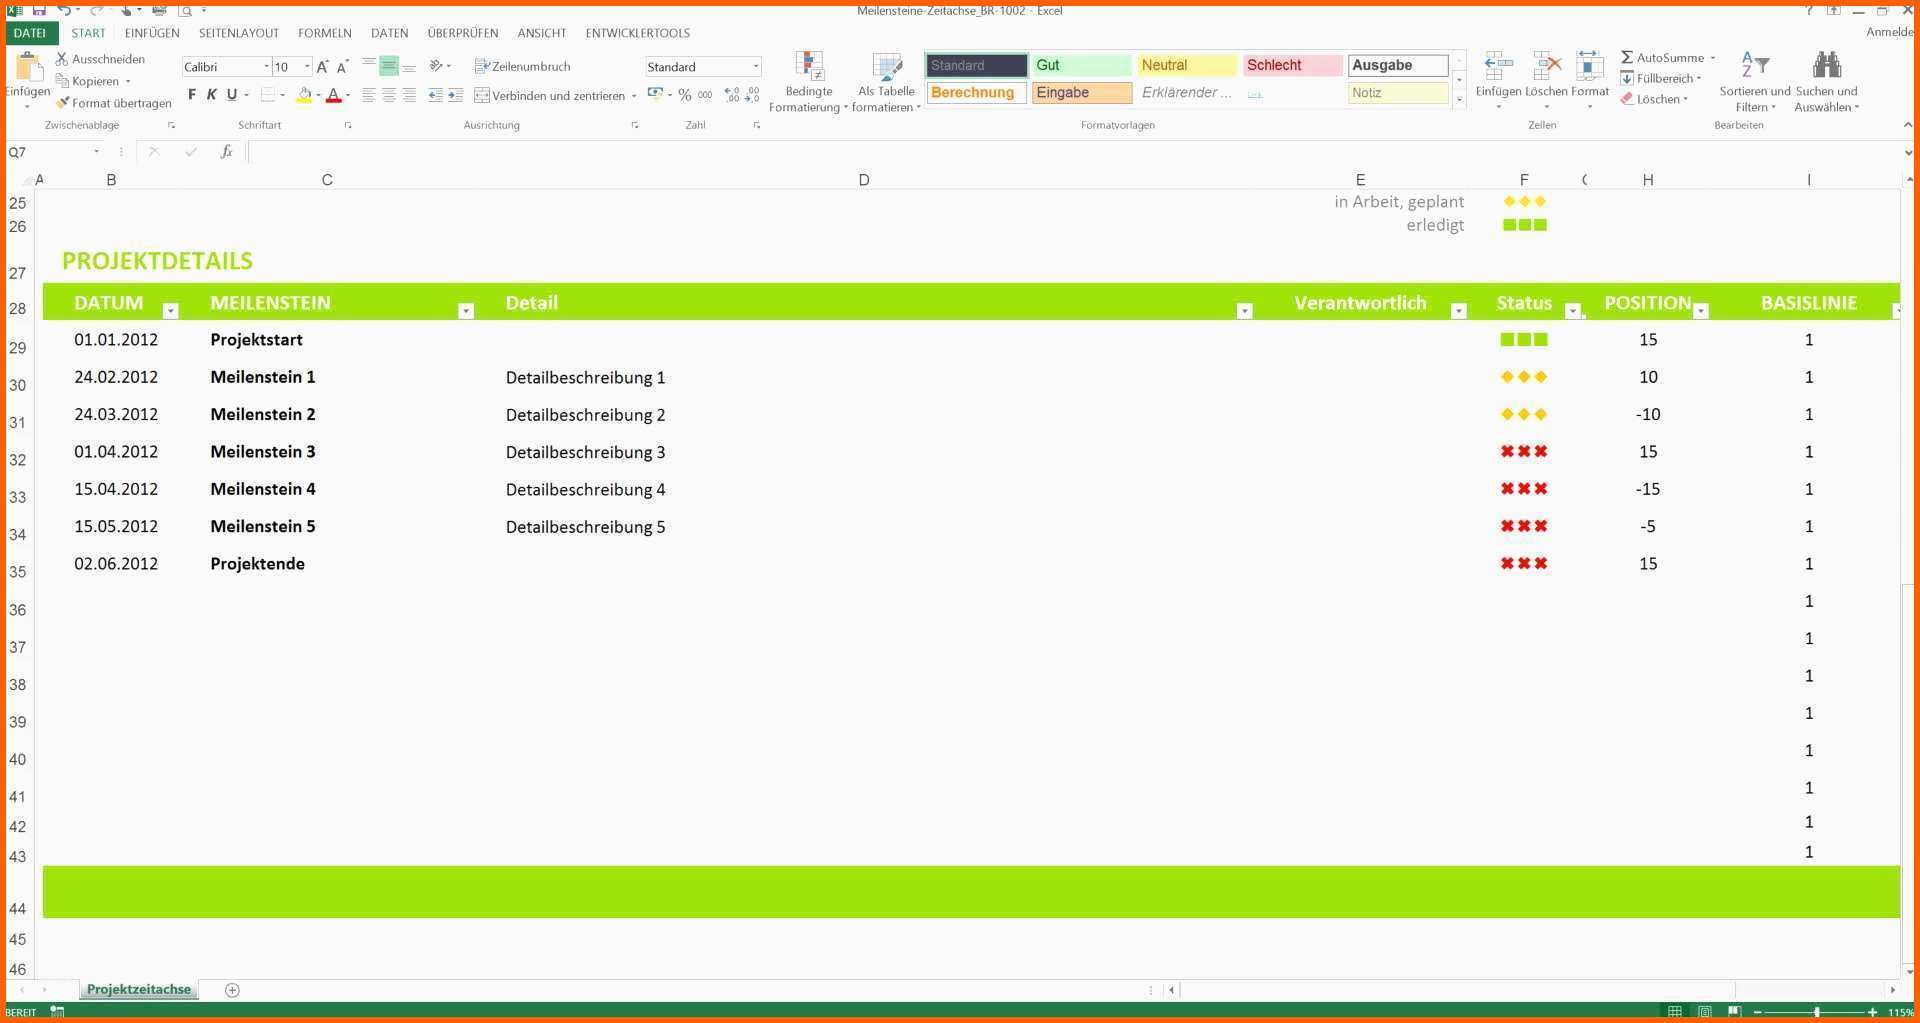Add a decimal place
The width and height of the screenshot is (1920, 1023).
[x=732, y=95]
